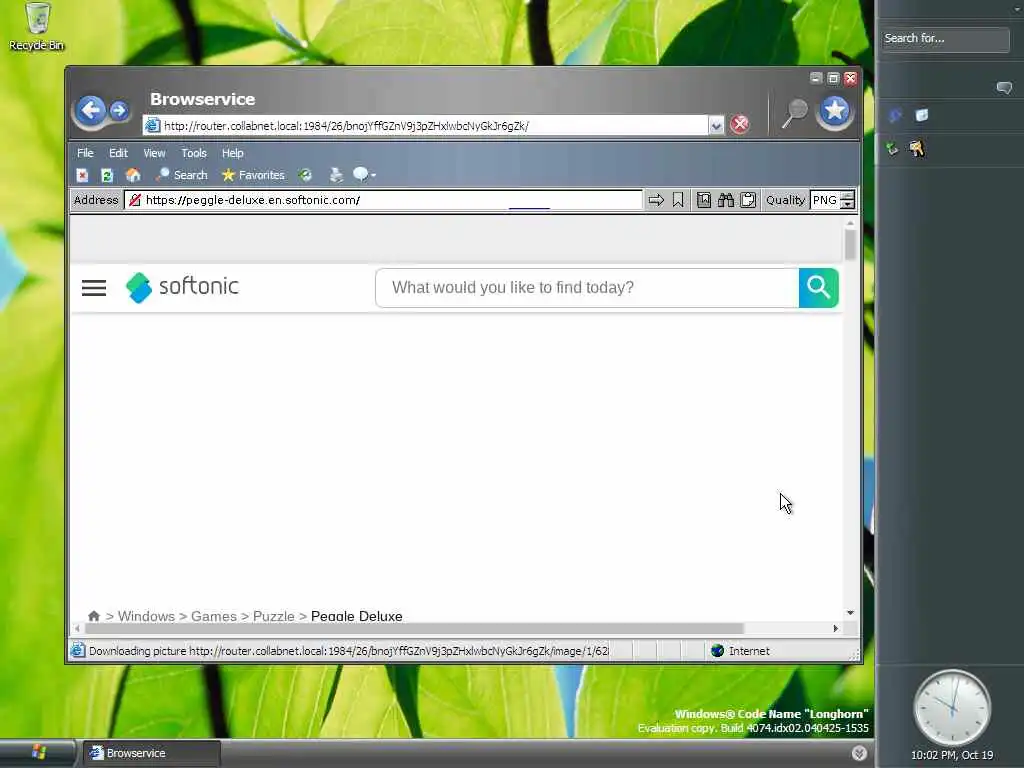
Task: Click the Search toolbar button
Action: (x=182, y=175)
